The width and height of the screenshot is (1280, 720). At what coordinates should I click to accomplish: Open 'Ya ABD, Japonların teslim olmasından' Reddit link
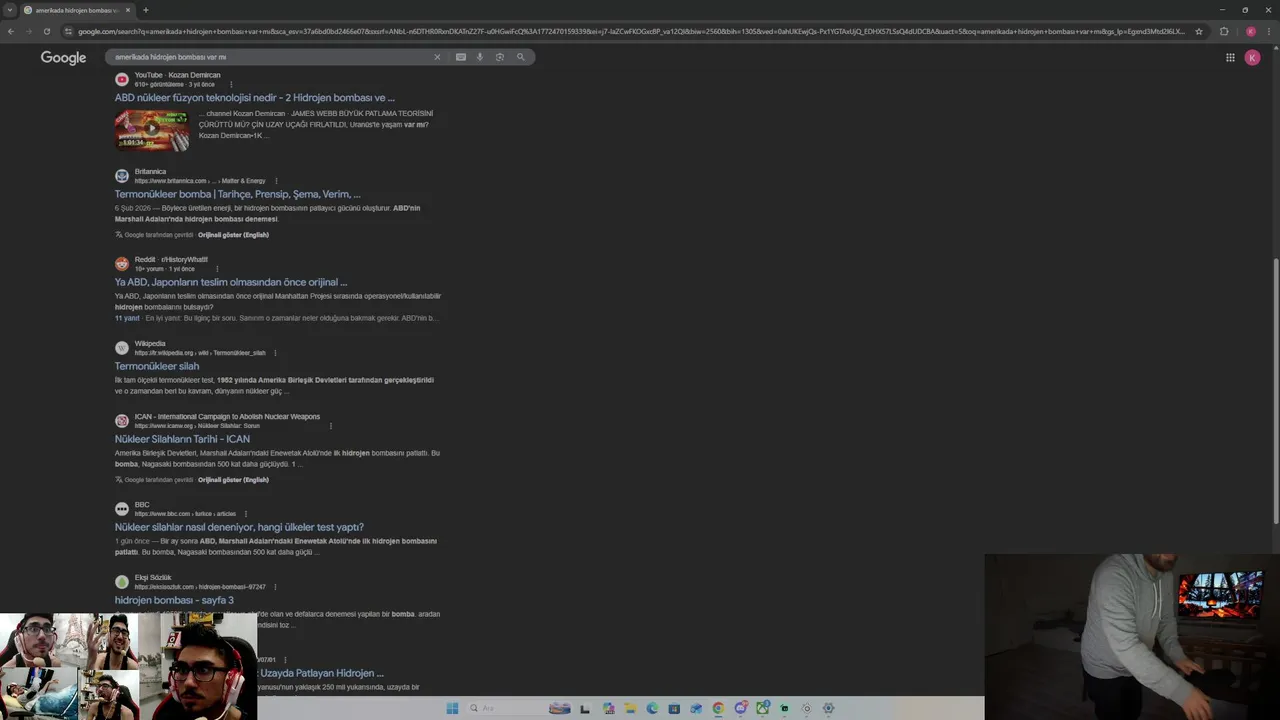coord(231,282)
